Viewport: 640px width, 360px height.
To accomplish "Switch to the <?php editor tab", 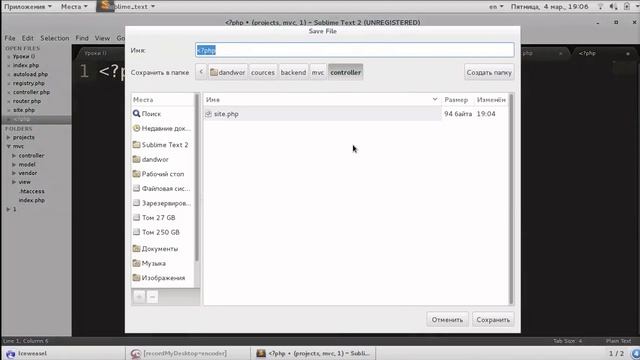I will pos(603,53).
